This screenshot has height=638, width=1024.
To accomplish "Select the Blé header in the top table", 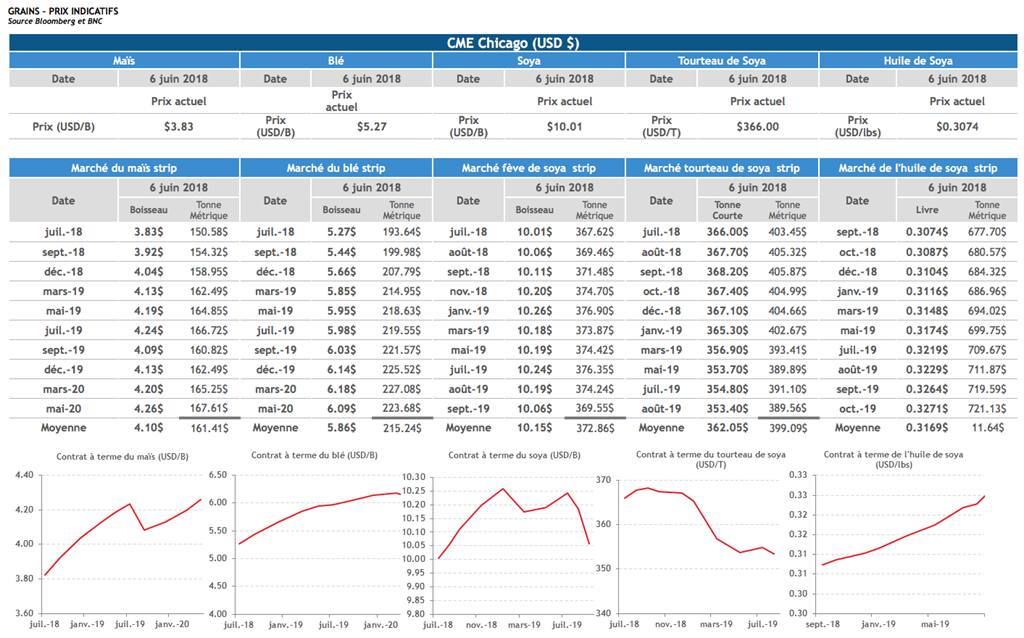I will 336,61.
